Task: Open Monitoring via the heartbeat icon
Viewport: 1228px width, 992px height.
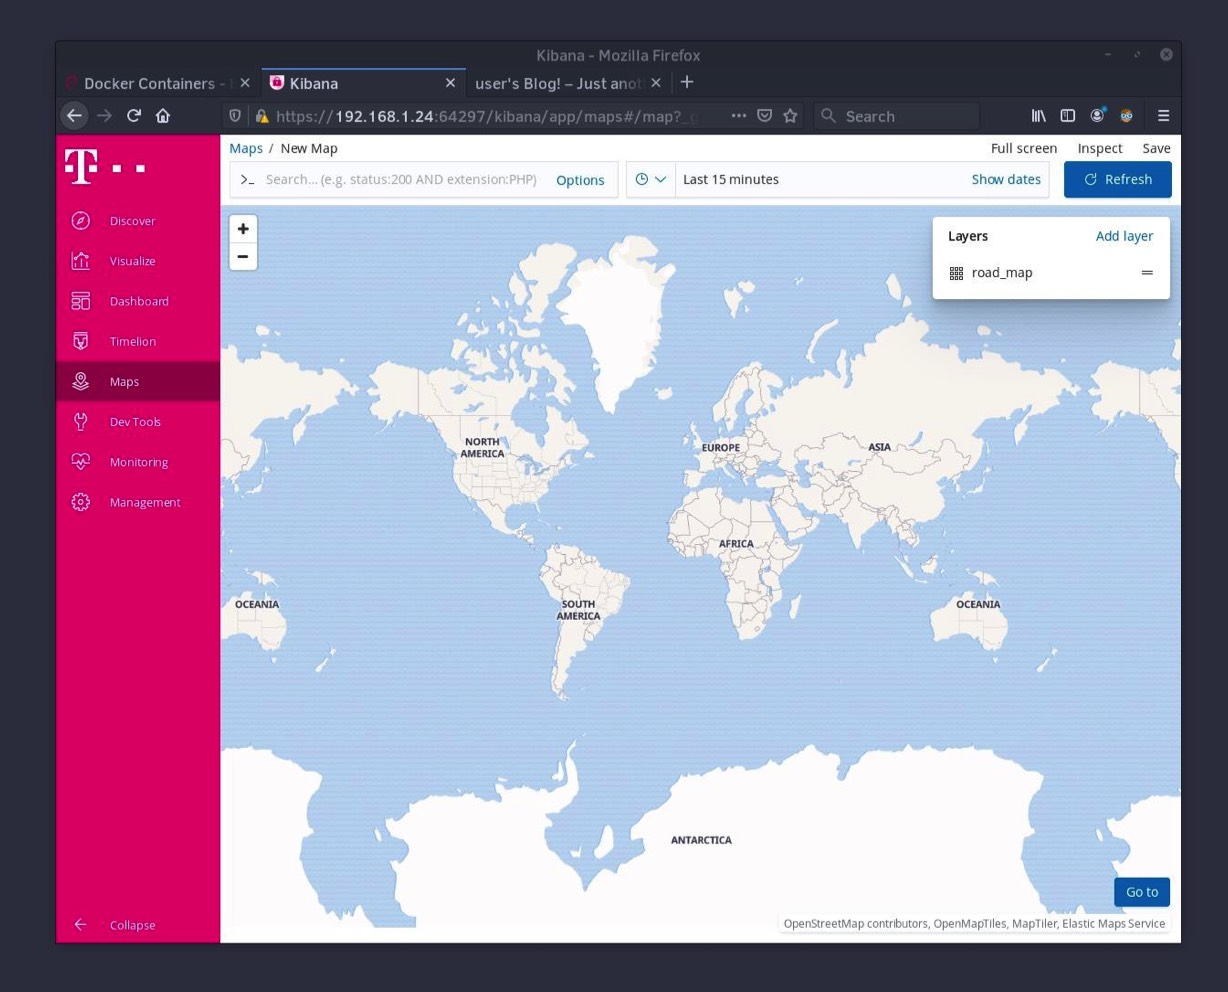Action: [x=81, y=462]
